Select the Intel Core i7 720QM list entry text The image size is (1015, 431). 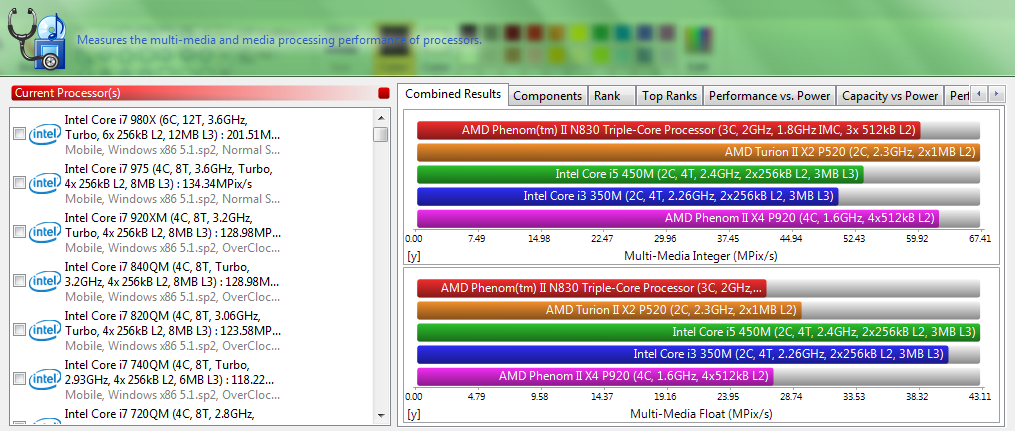tap(162, 414)
